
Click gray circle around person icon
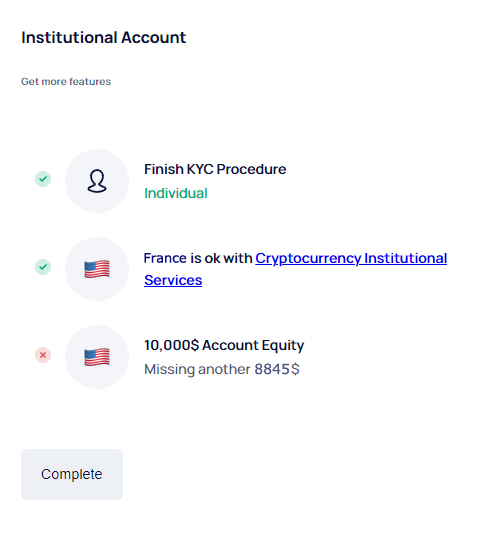click(x=97, y=181)
